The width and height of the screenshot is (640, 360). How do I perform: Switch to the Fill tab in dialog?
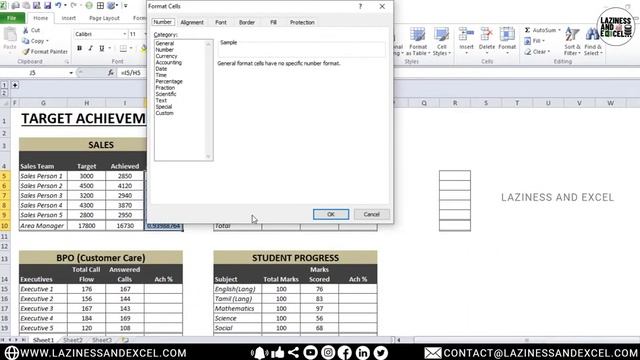pos(273,22)
